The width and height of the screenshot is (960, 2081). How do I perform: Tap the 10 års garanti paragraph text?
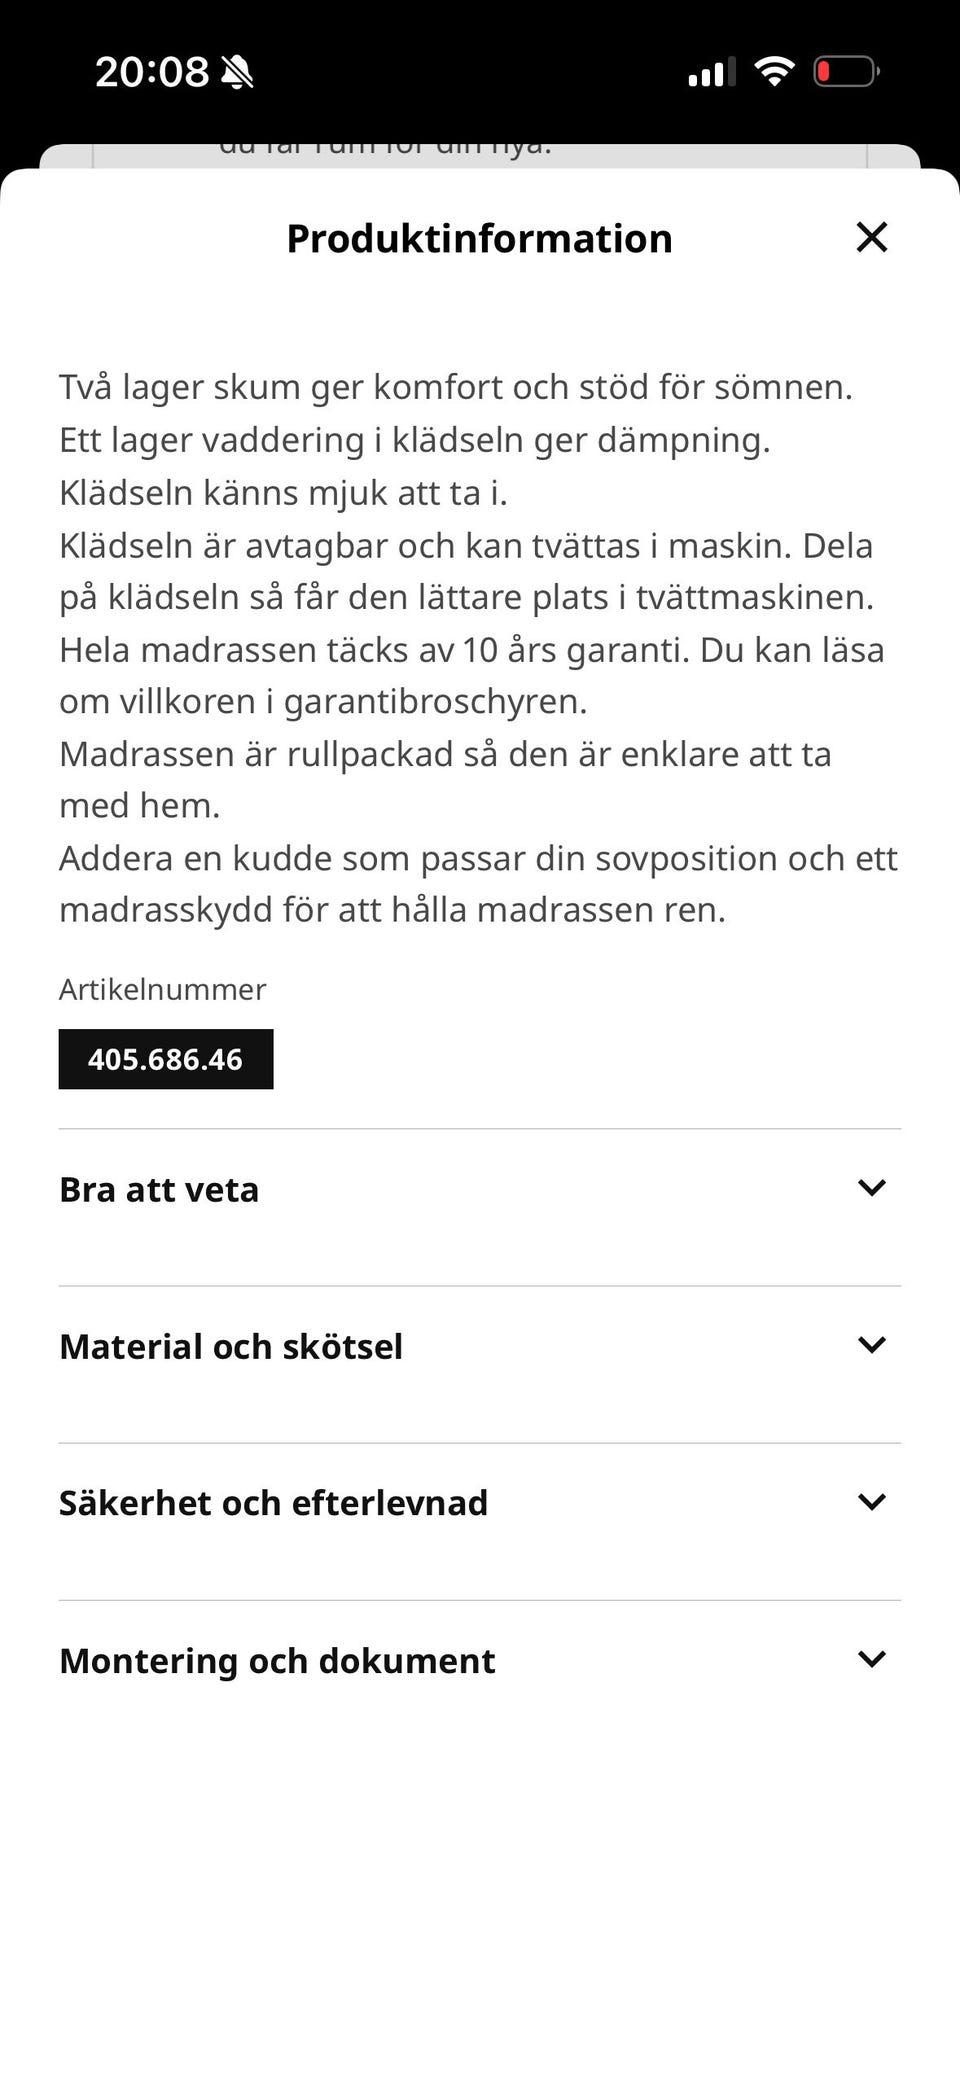coord(472,675)
